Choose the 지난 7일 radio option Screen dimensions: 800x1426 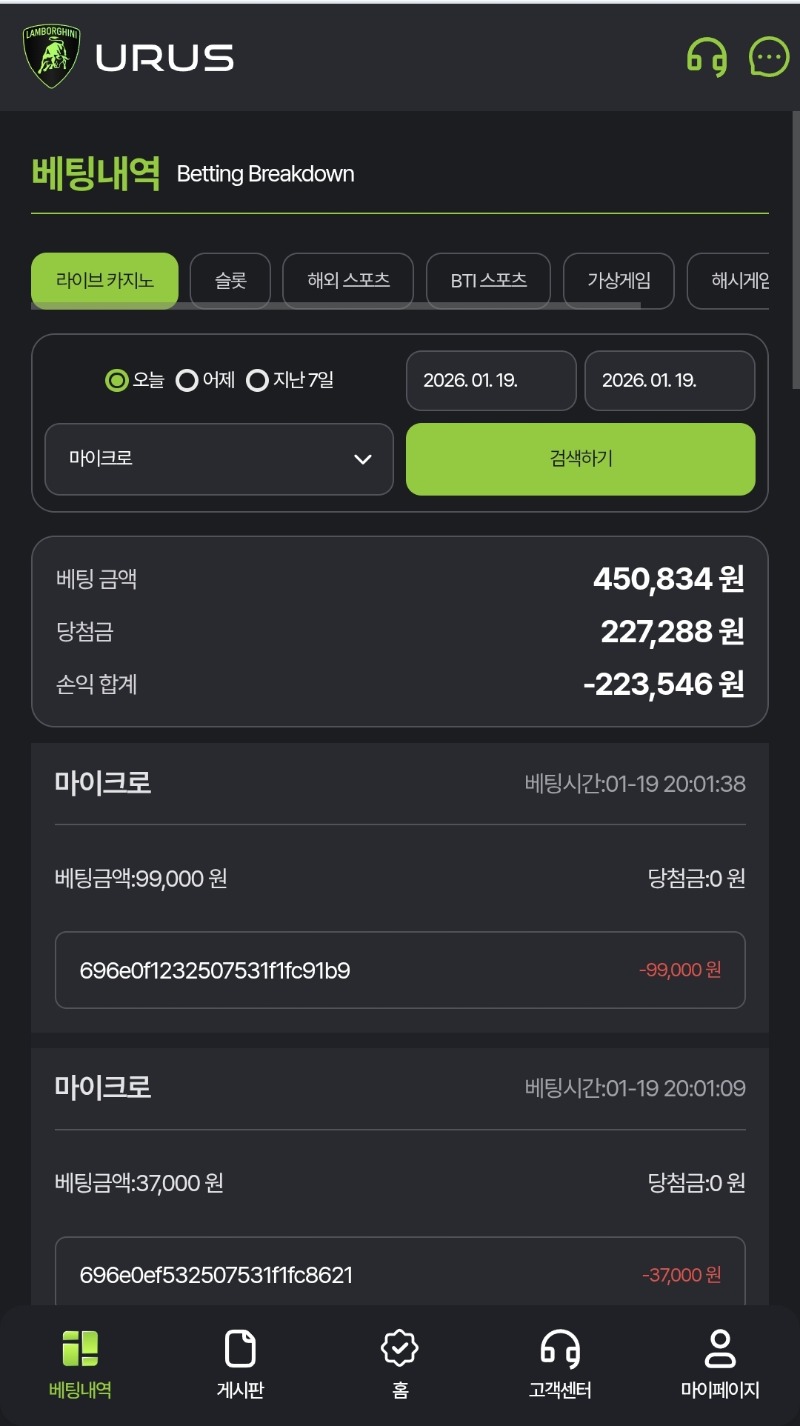tap(257, 380)
